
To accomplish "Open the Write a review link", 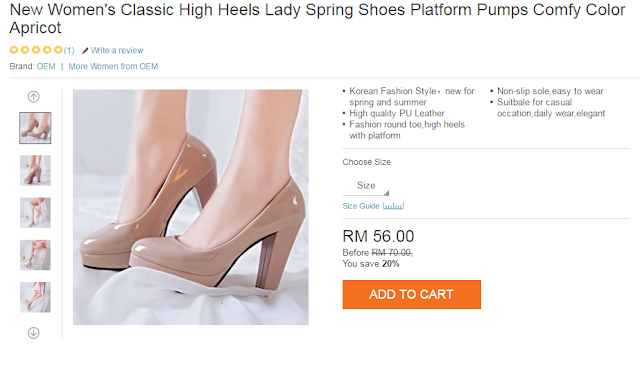I will [117, 51].
